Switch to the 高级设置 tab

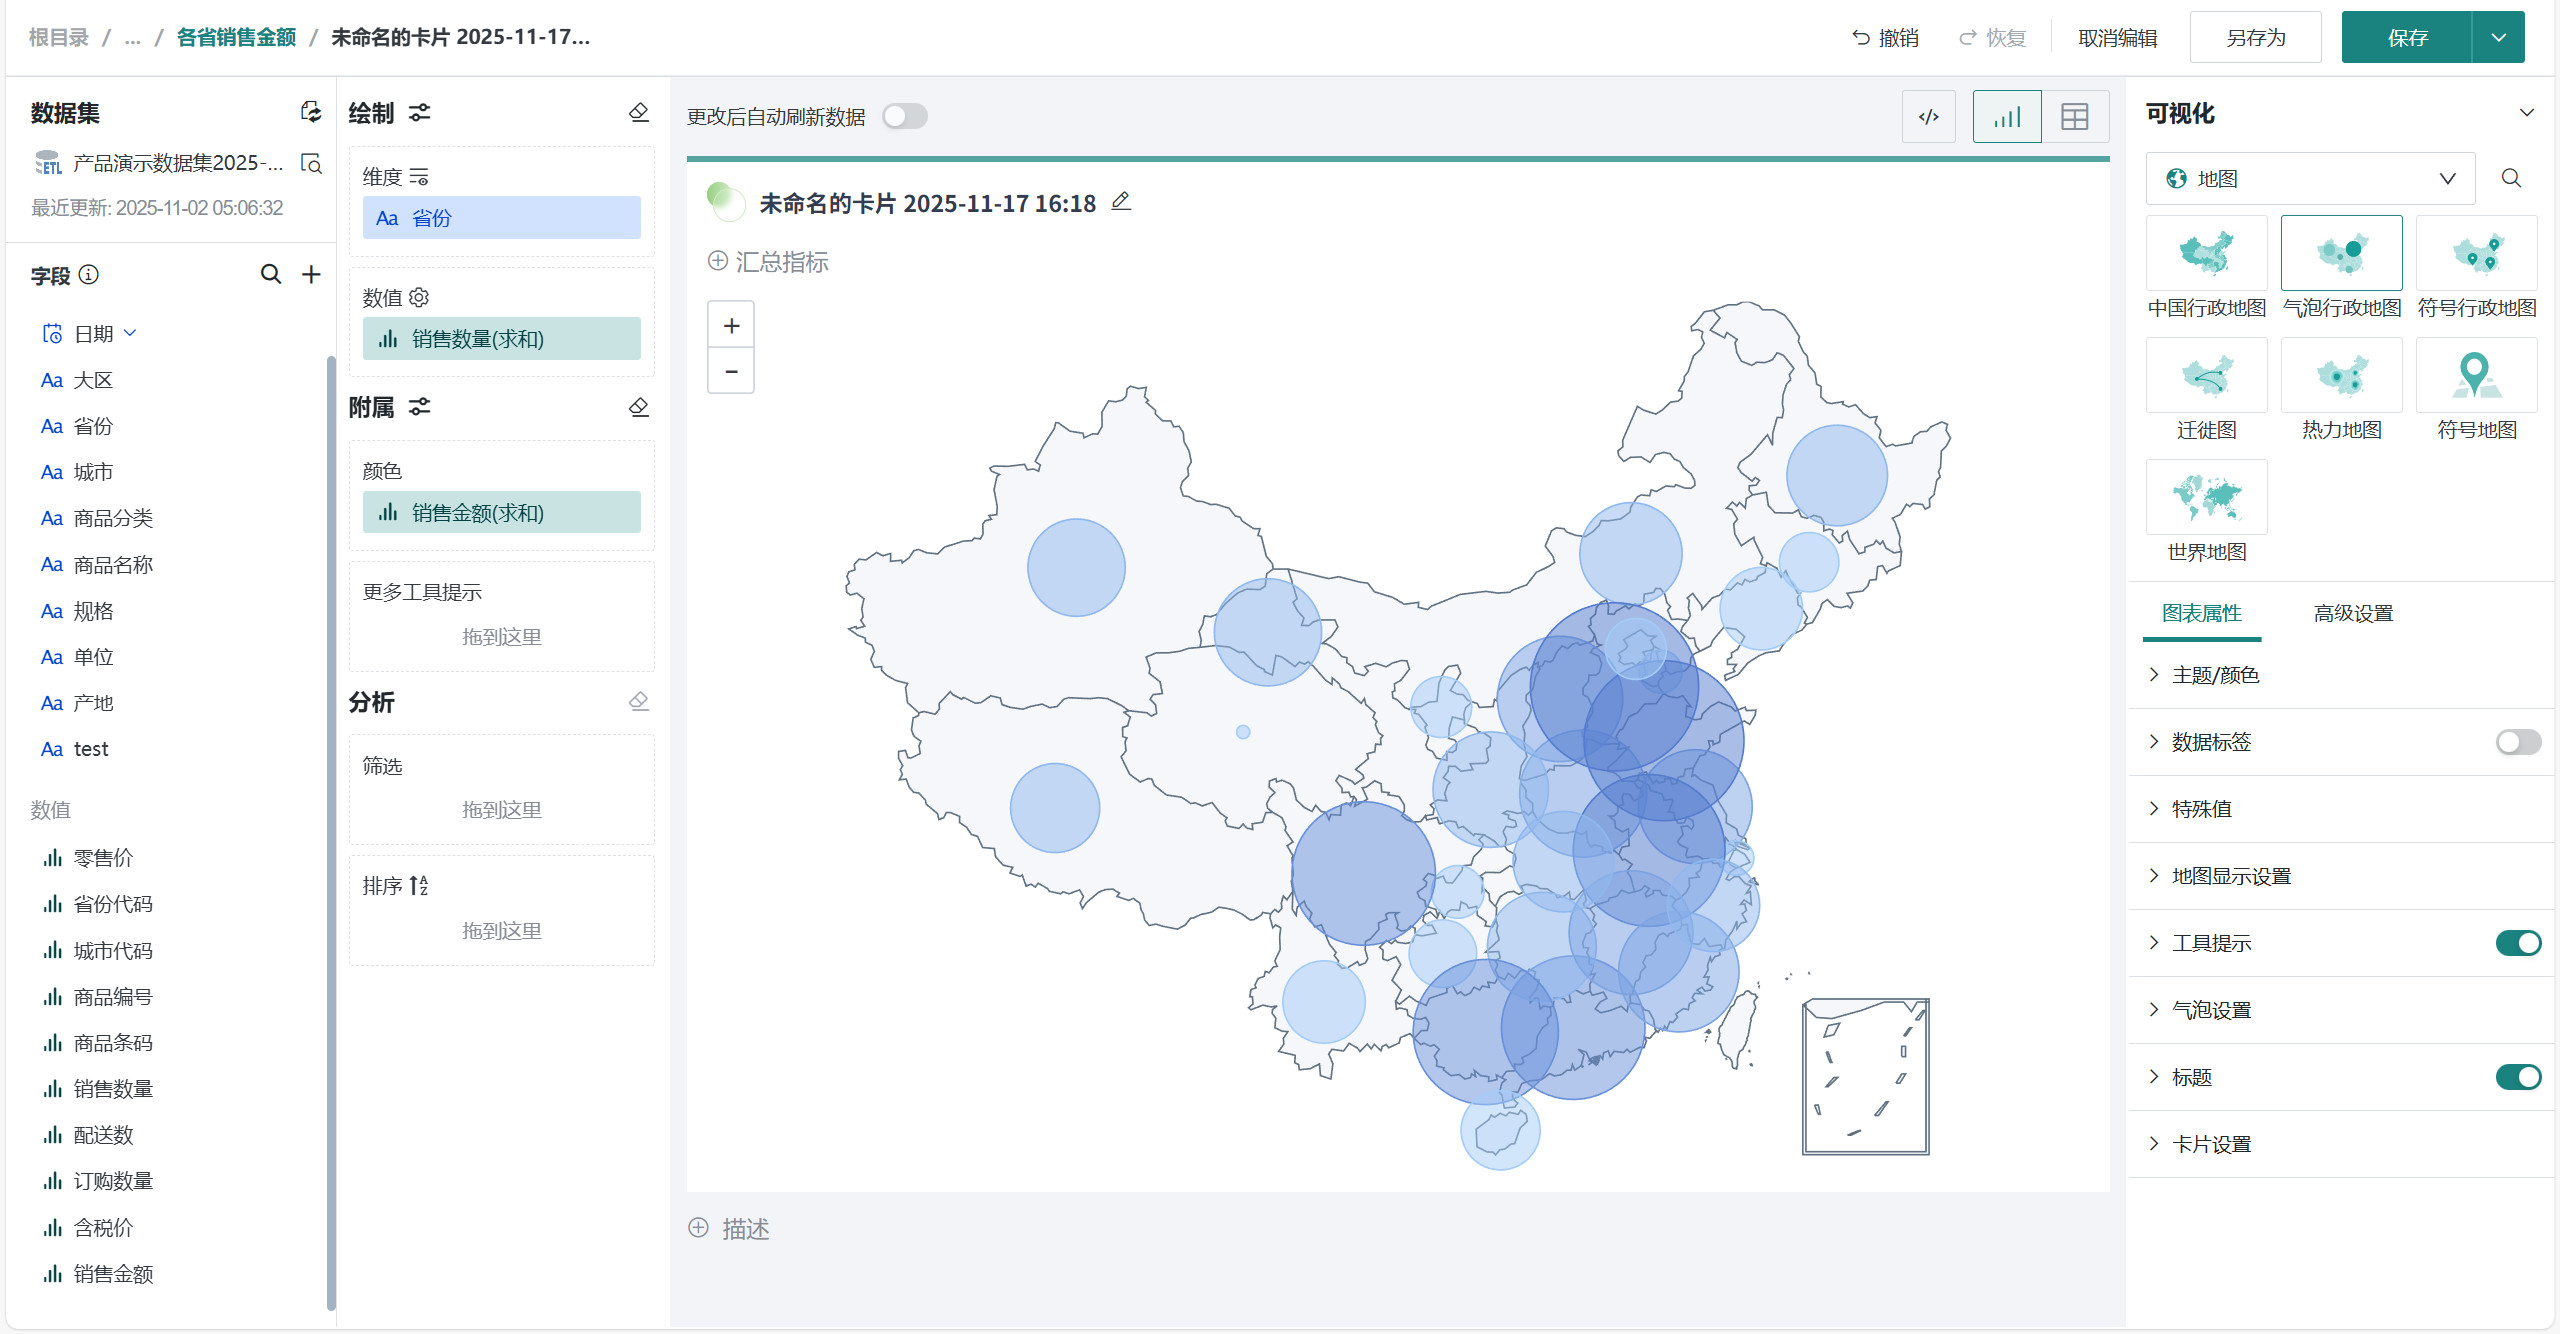2353,613
